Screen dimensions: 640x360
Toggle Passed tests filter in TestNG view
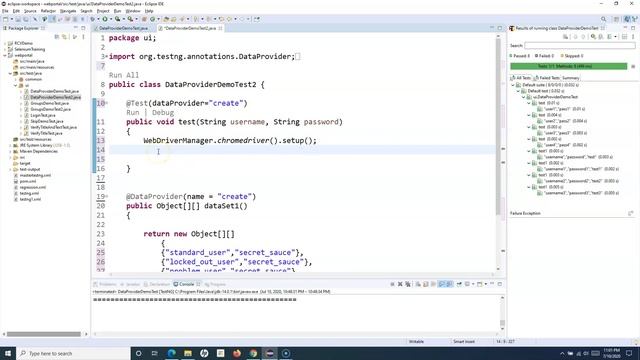tap(520, 56)
